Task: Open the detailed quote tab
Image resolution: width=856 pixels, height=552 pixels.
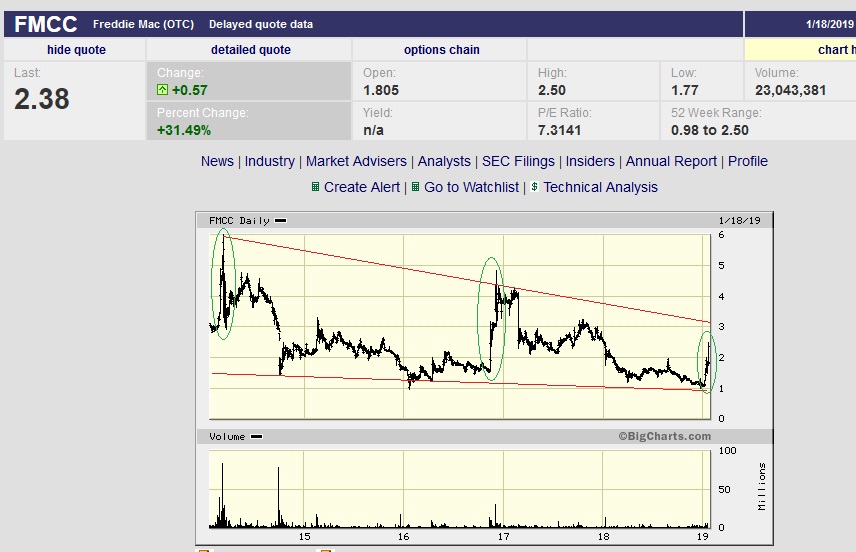Action: coord(251,50)
